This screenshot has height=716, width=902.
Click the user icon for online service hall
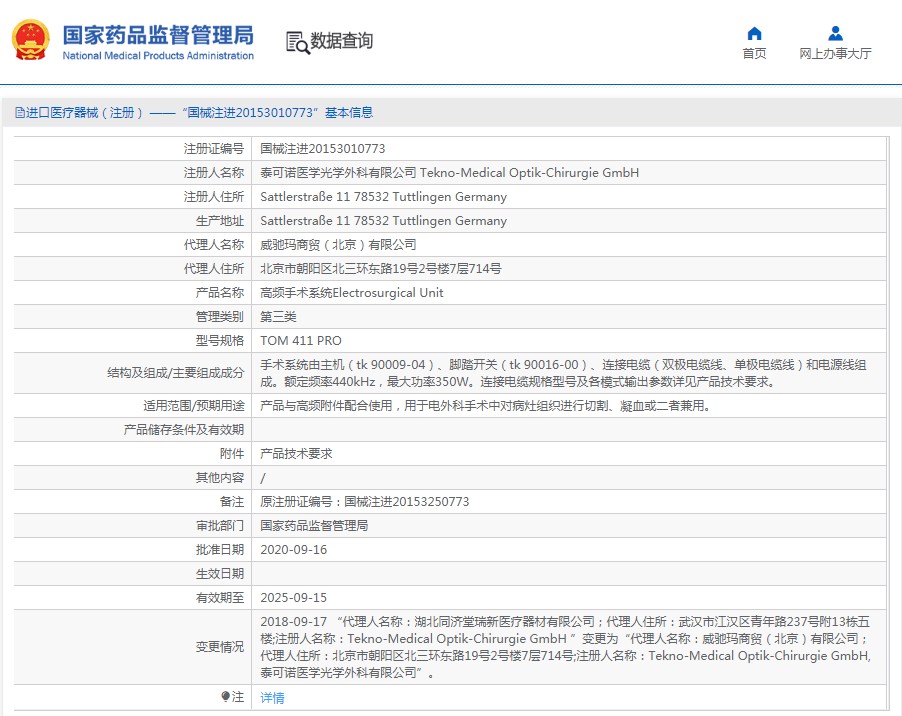point(835,33)
